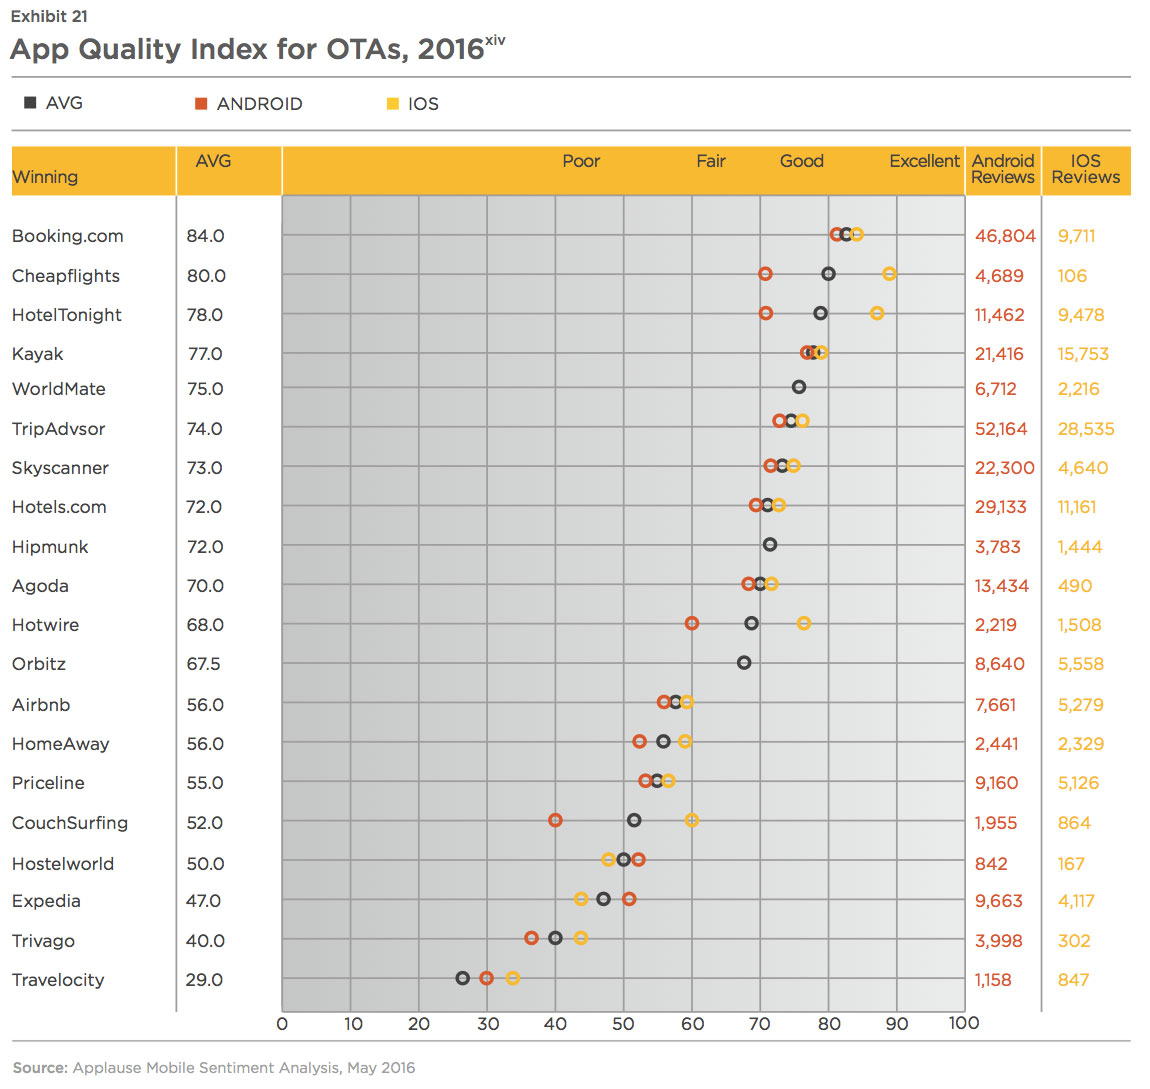Click the Cheapflights Android orange data point
1150x1089 pixels.
click(765, 274)
